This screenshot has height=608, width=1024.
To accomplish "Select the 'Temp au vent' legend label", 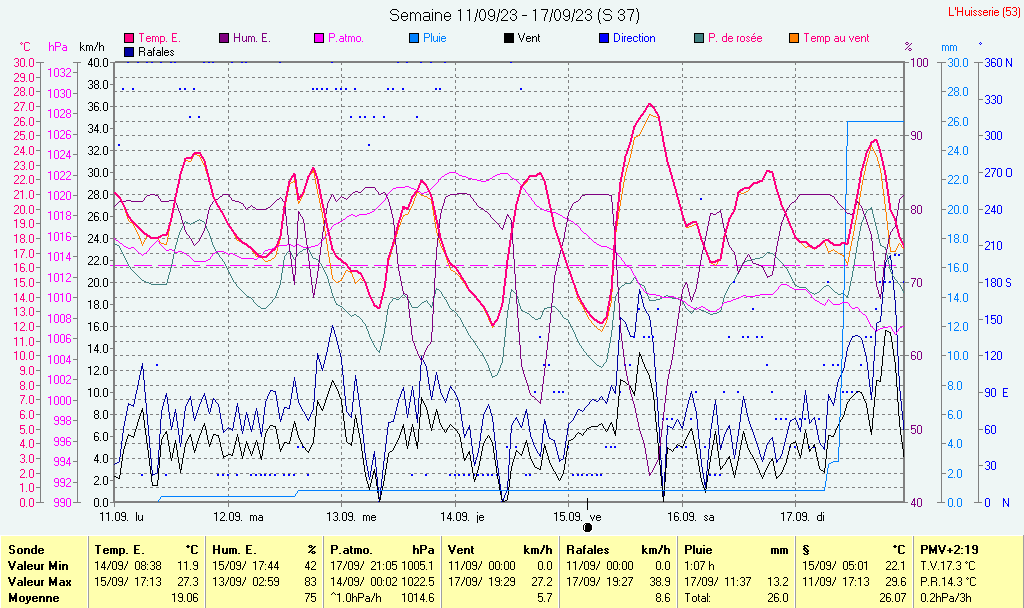I will tap(836, 39).
